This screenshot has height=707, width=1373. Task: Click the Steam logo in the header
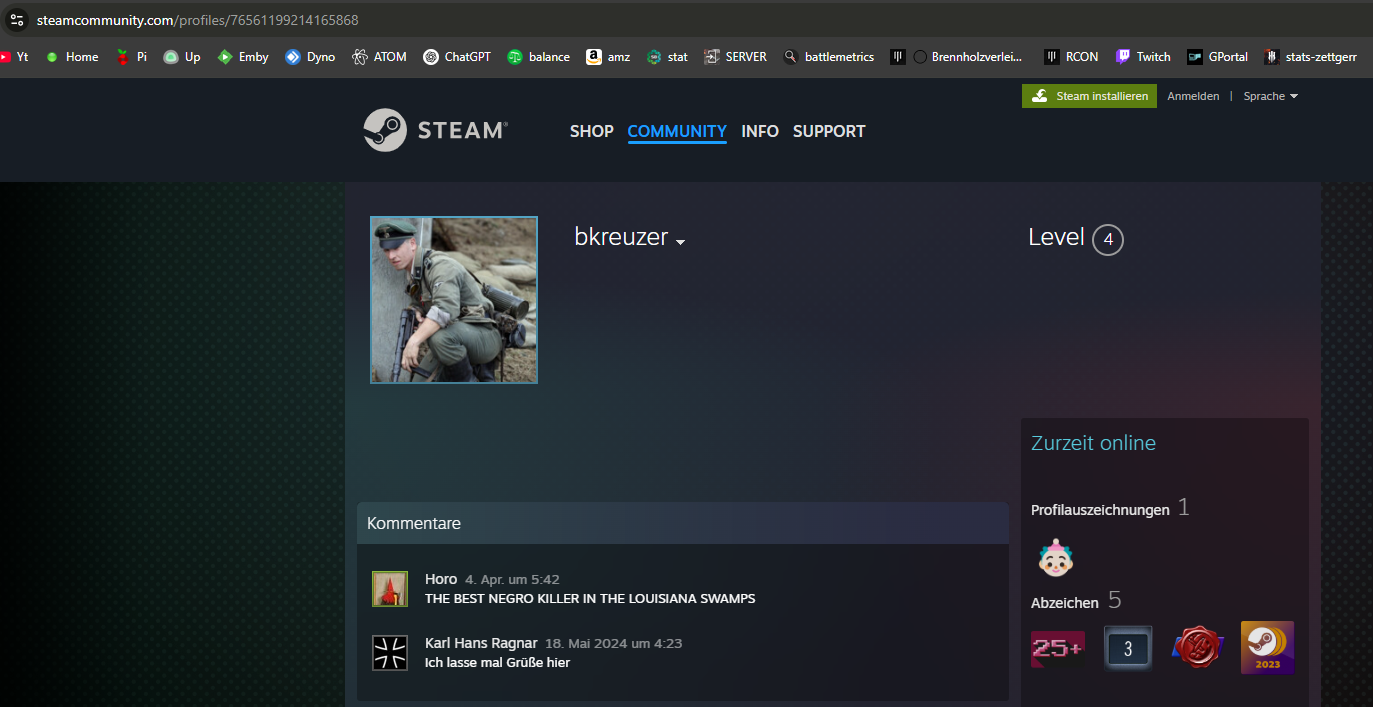tap(435, 130)
